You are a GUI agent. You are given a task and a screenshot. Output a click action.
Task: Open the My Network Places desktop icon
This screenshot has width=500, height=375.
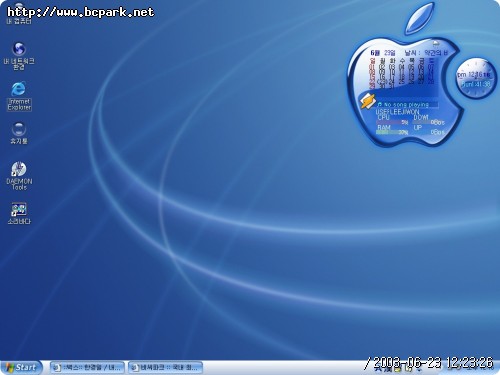pyautogui.click(x=19, y=55)
